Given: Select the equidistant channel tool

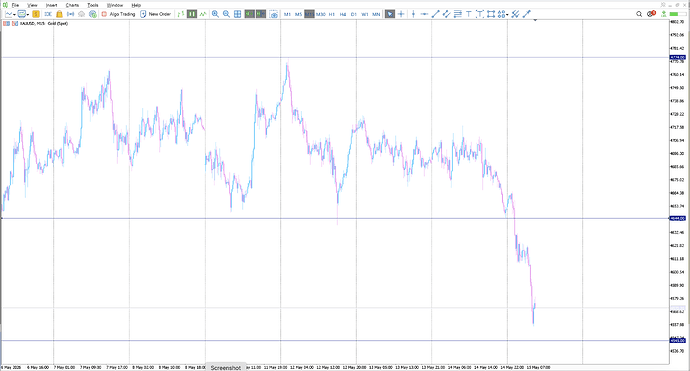Looking at the screenshot, I should coord(446,14).
